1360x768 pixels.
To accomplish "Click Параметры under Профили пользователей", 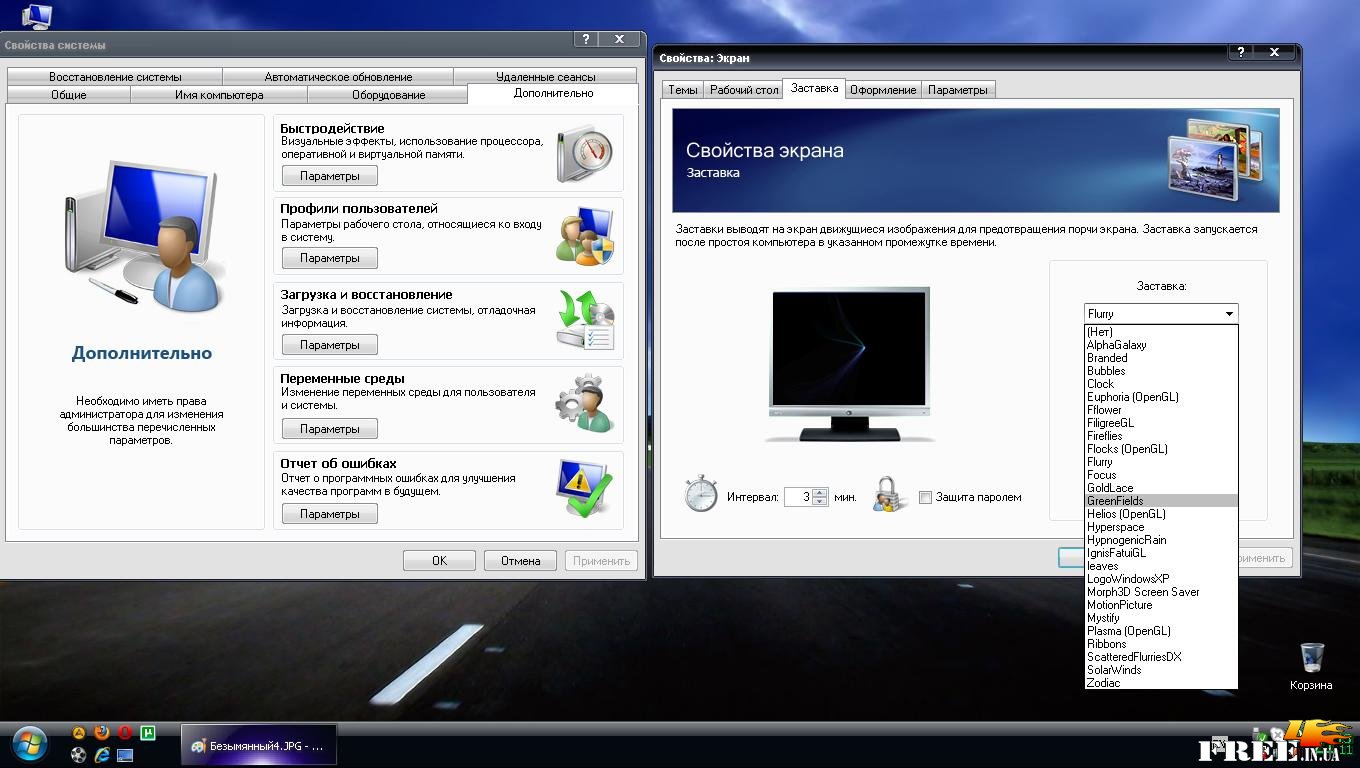I will click(329, 258).
